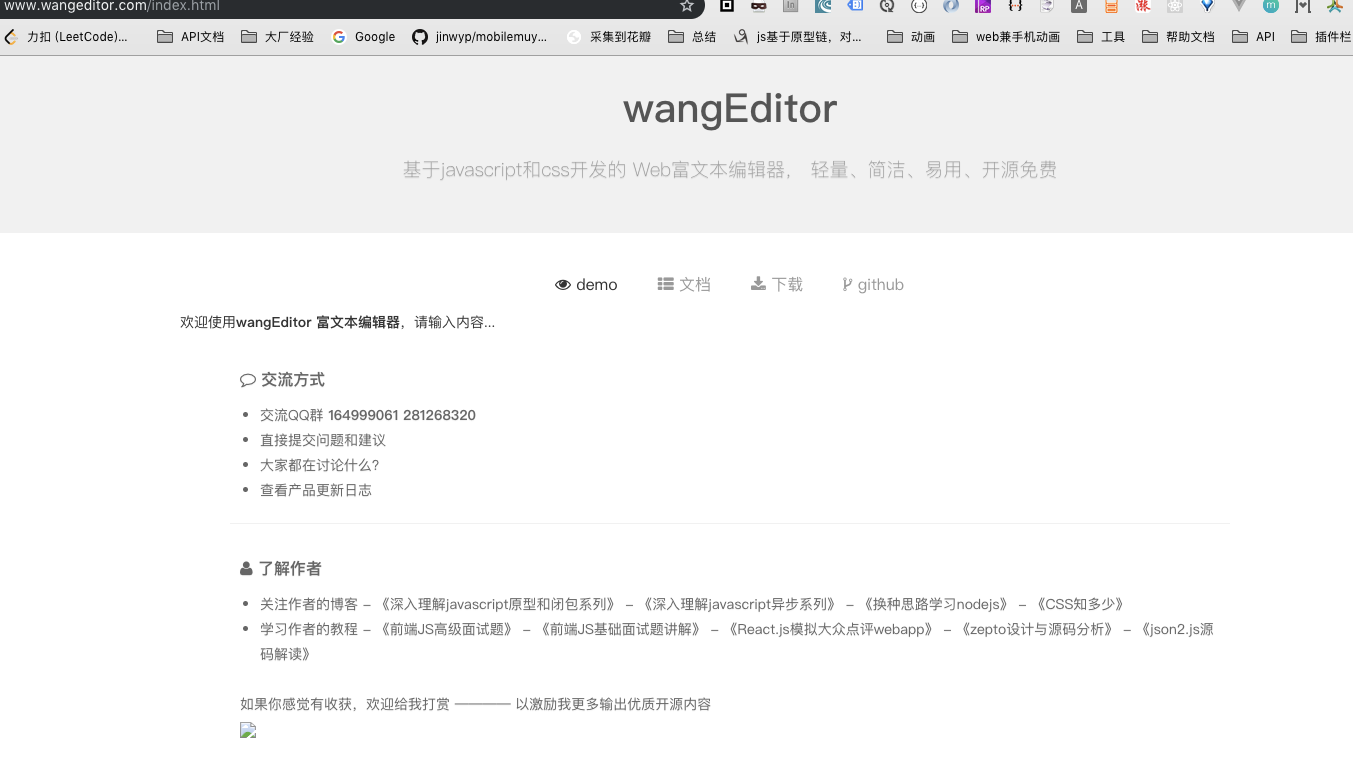The width and height of the screenshot is (1353, 773).
Task: Expand the 动画 bookmark folder
Action: 911,37
